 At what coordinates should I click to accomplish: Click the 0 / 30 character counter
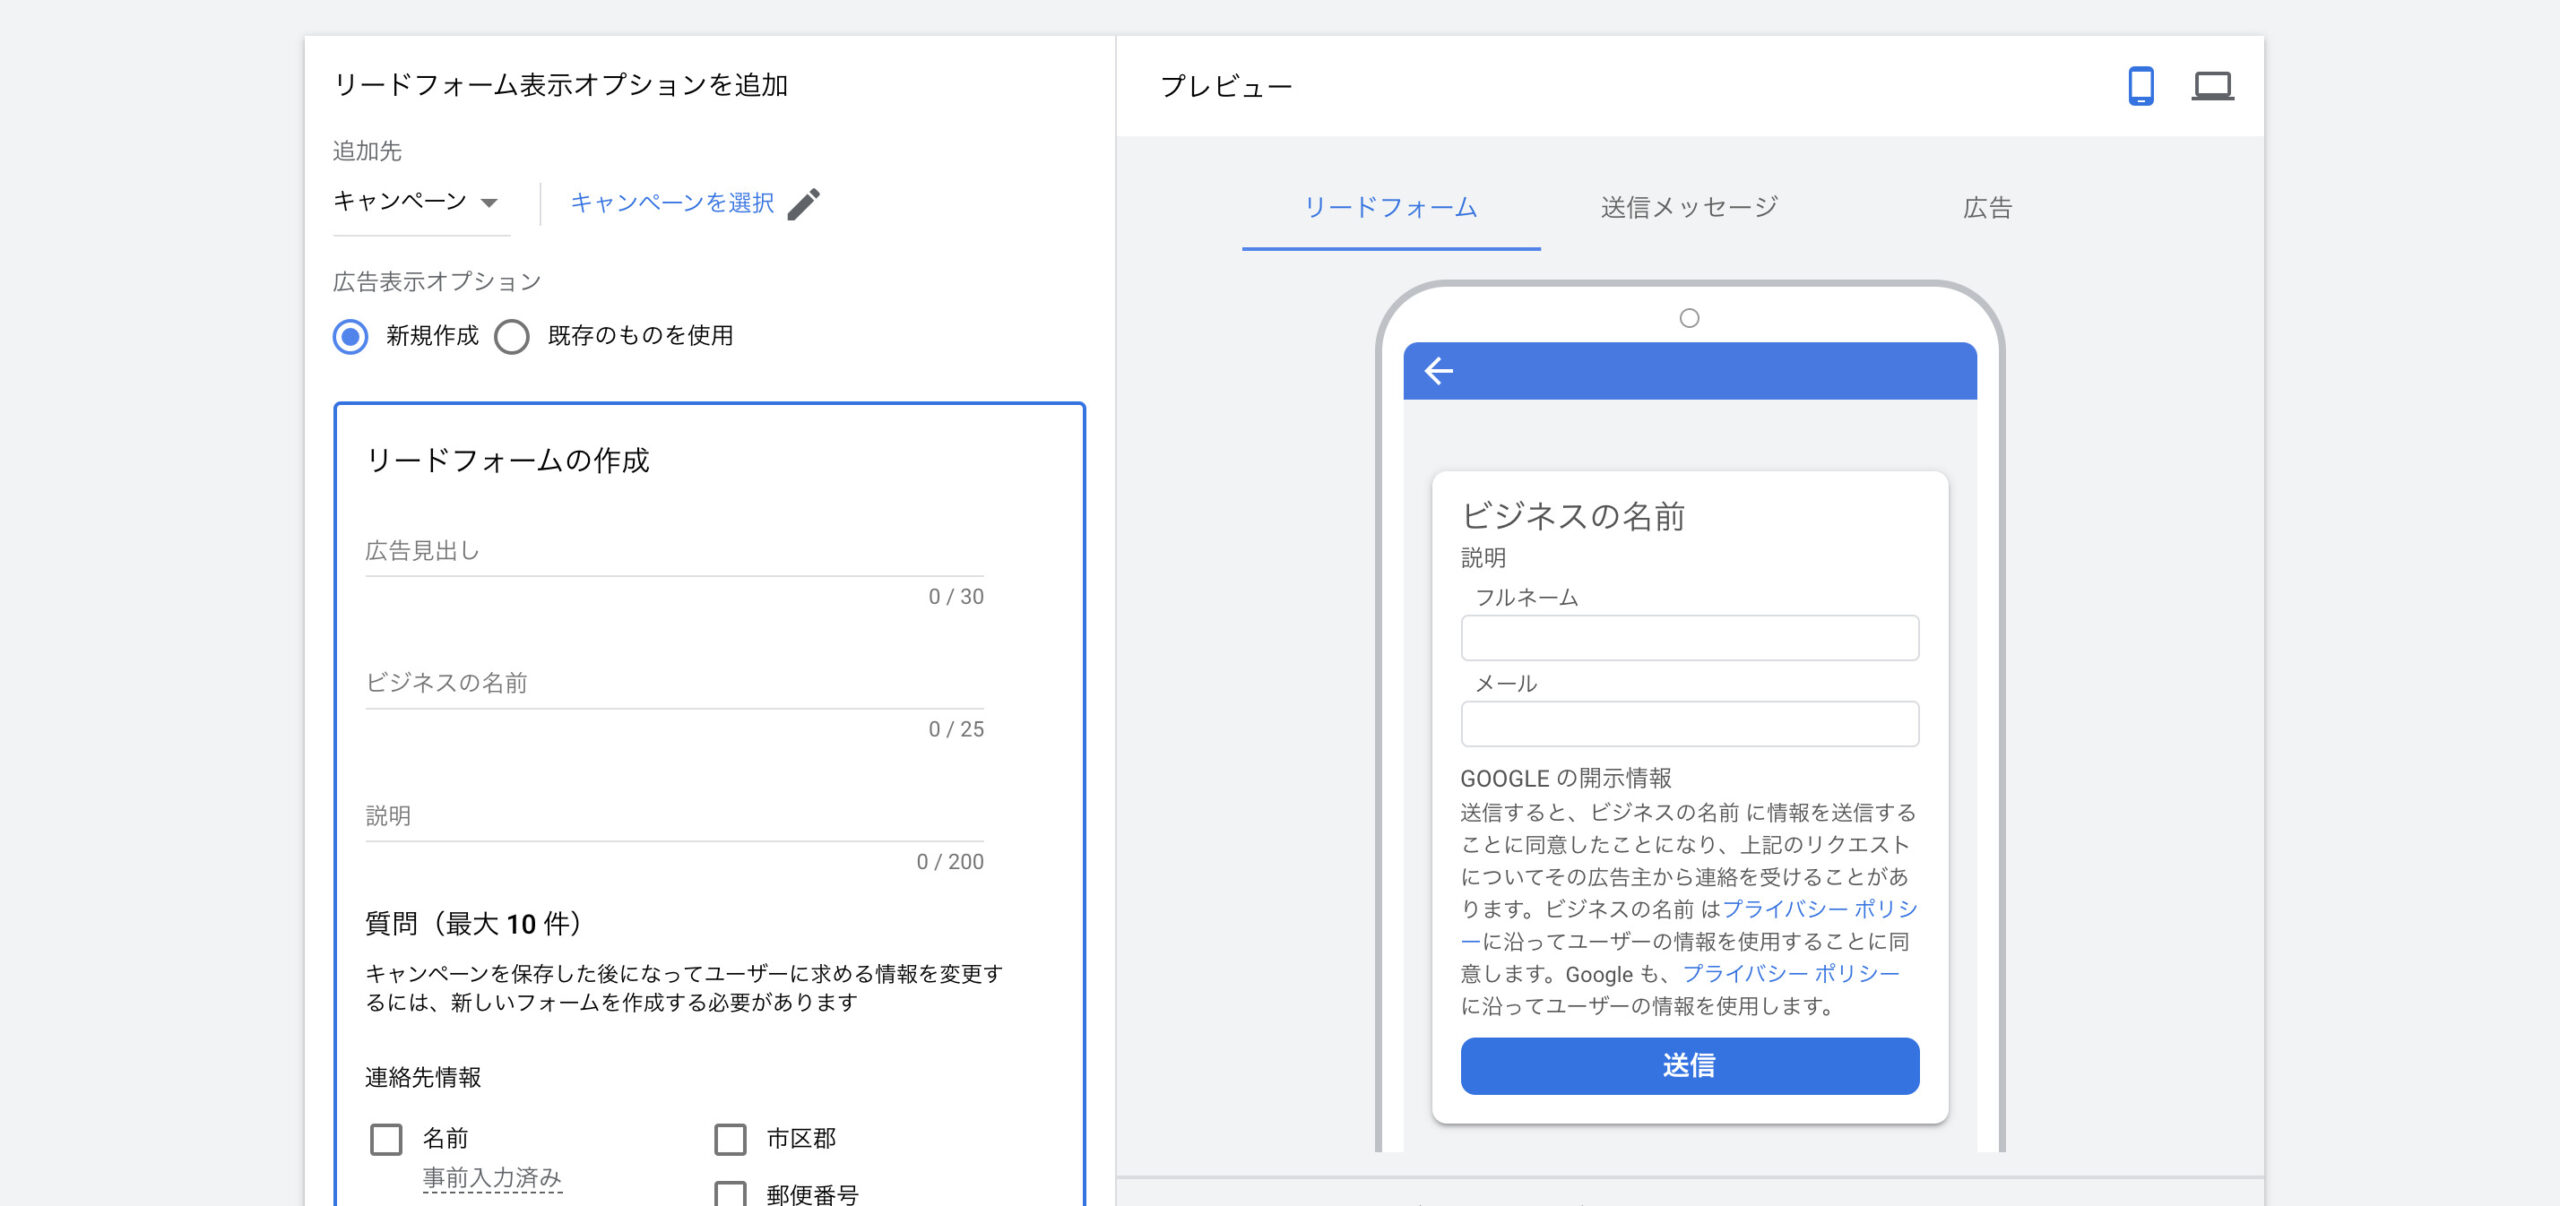pyautogui.click(x=956, y=597)
